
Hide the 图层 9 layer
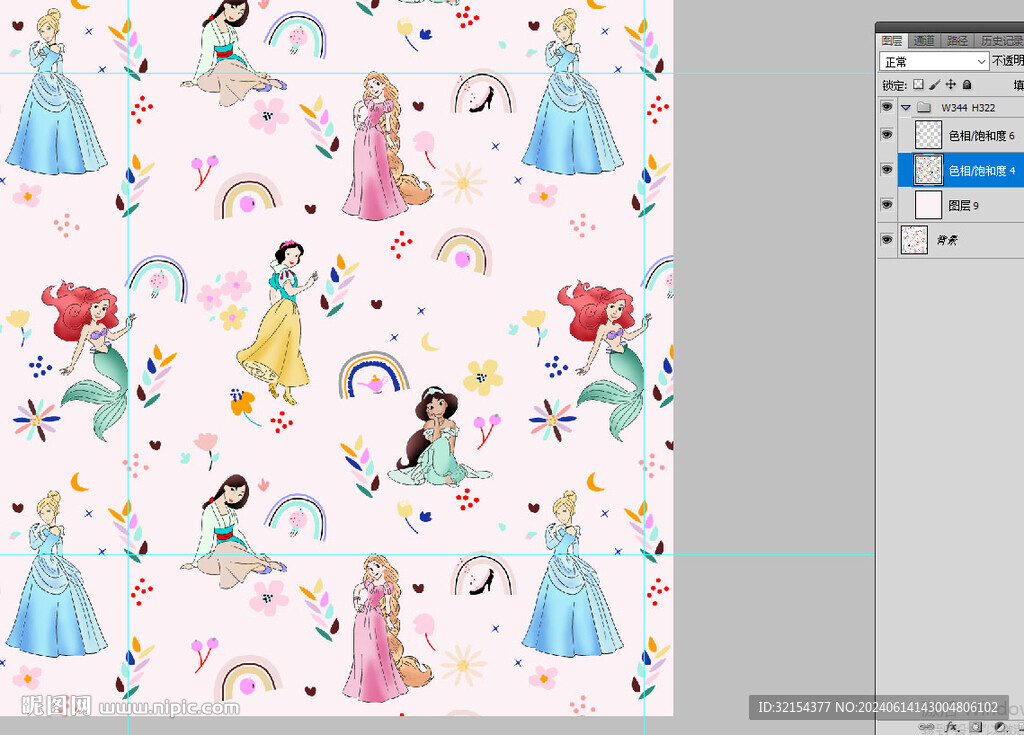(x=887, y=205)
